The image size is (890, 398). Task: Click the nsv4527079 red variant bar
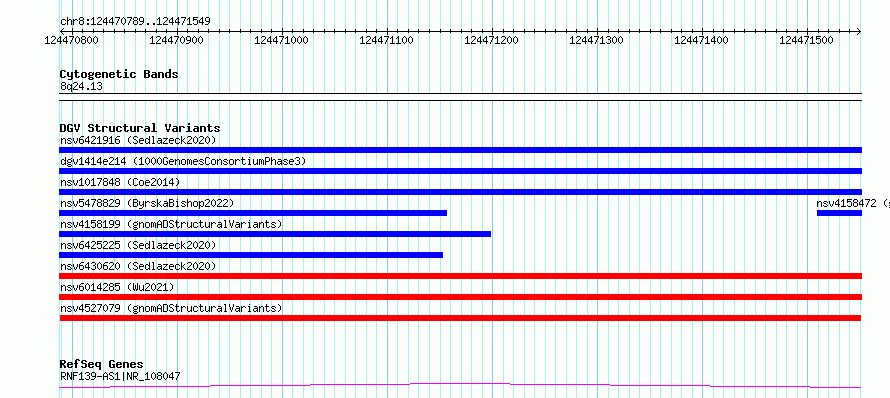460,318
